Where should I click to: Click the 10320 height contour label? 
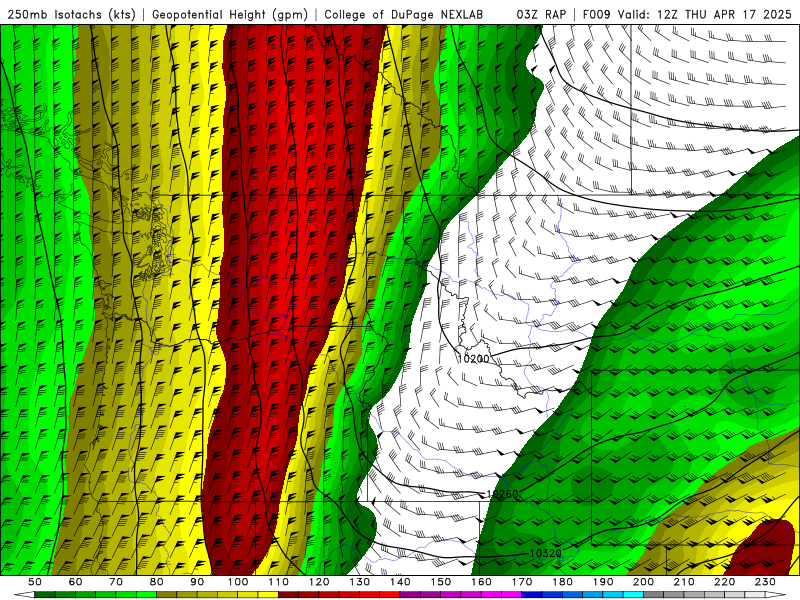(x=545, y=553)
